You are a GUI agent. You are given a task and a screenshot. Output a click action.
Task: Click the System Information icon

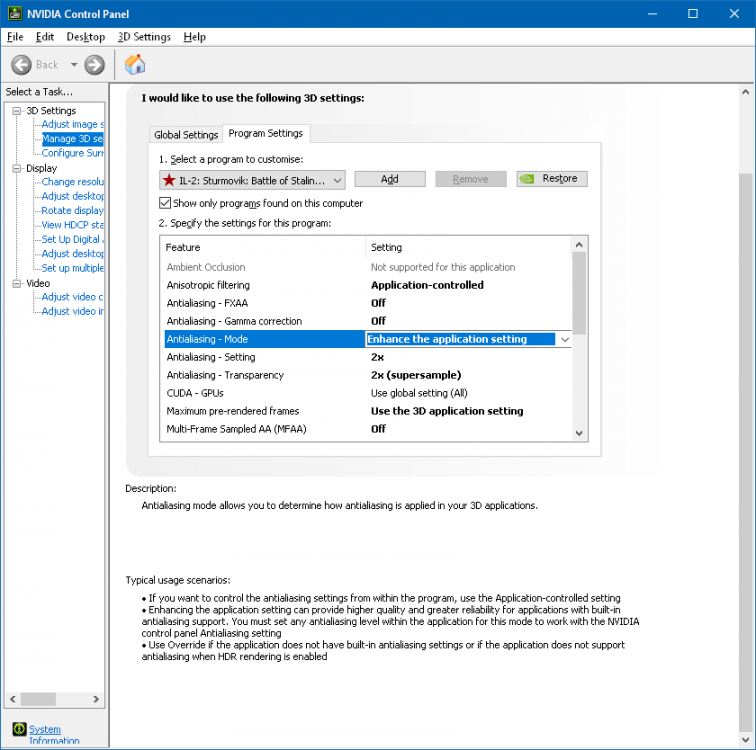[18, 730]
